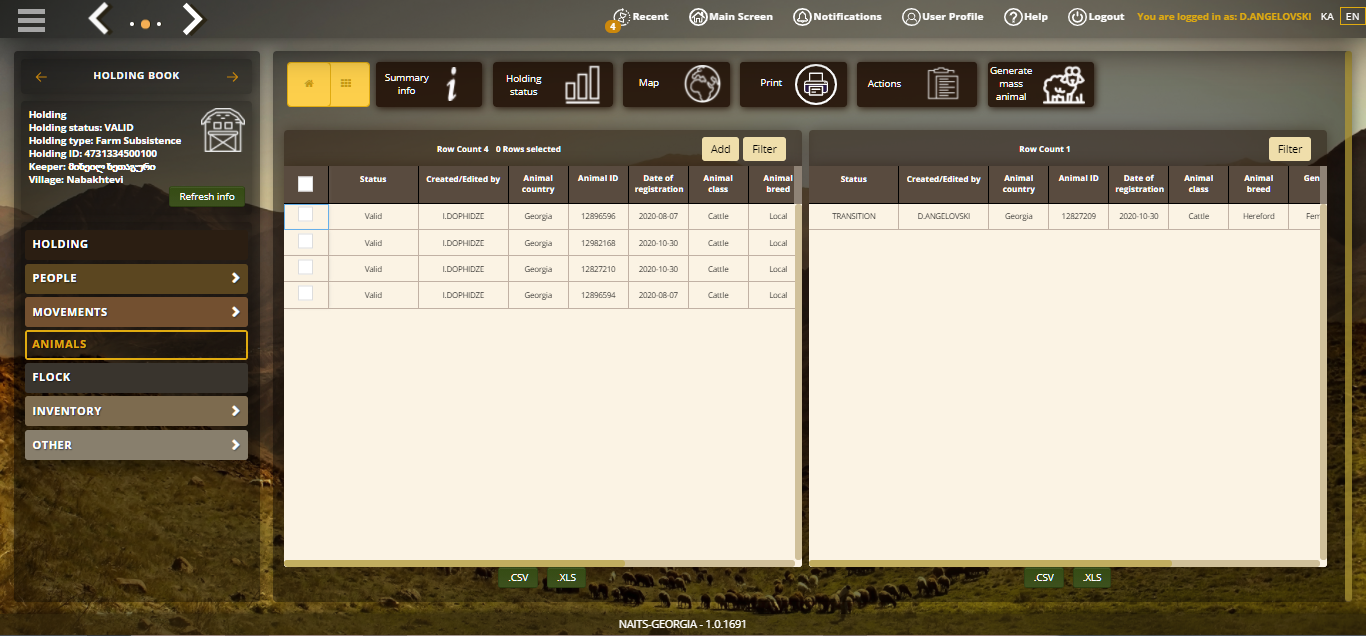The height and width of the screenshot is (636, 1366).
Task: Select HOLDING in side menu
Action: tap(136, 244)
